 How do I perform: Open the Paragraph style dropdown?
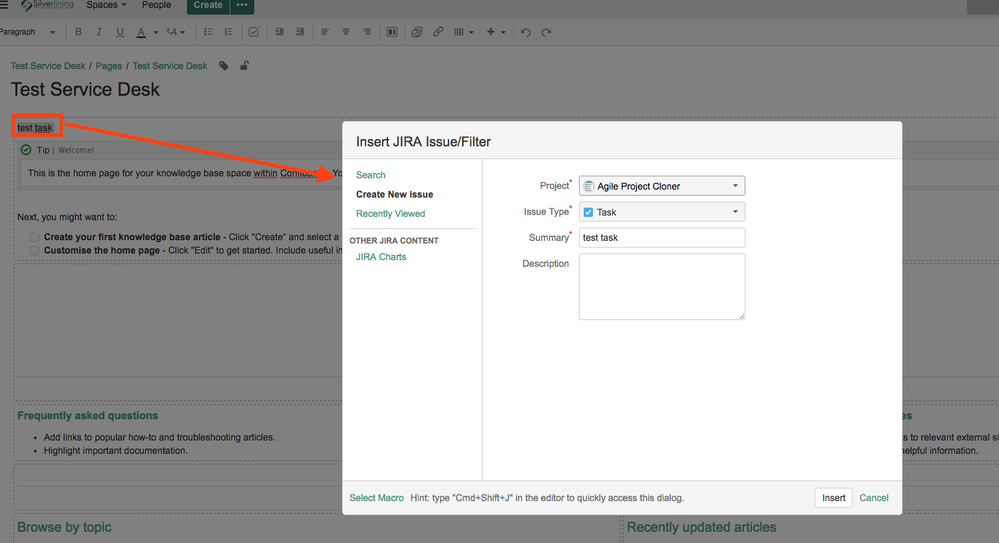click(27, 32)
